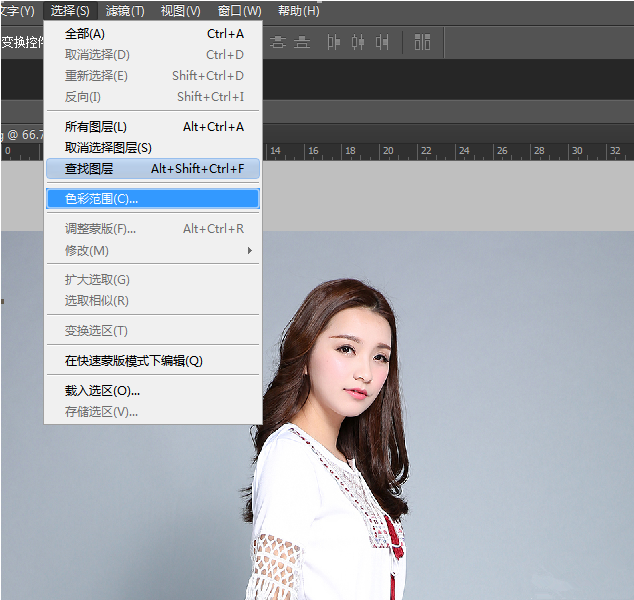Select 全部(A) in the 选择 menu
The height and width of the screenshot is (600, 634).
tap(85, 34)
